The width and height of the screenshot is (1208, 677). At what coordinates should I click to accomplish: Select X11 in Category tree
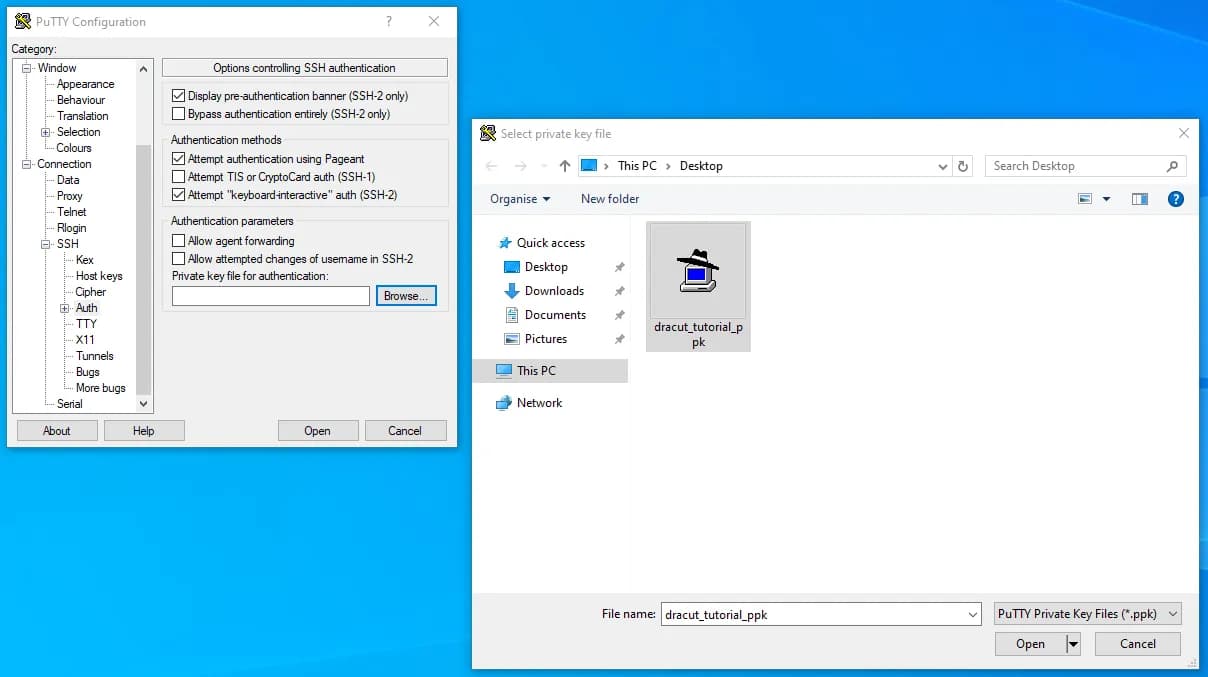coord(85,340)
